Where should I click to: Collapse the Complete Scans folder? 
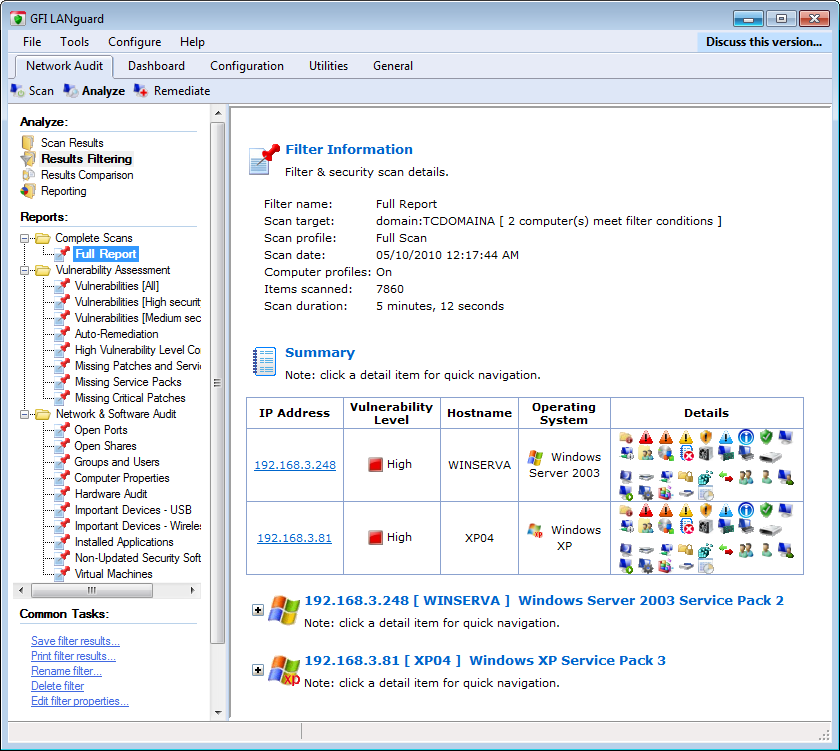(x=25, y=238)
